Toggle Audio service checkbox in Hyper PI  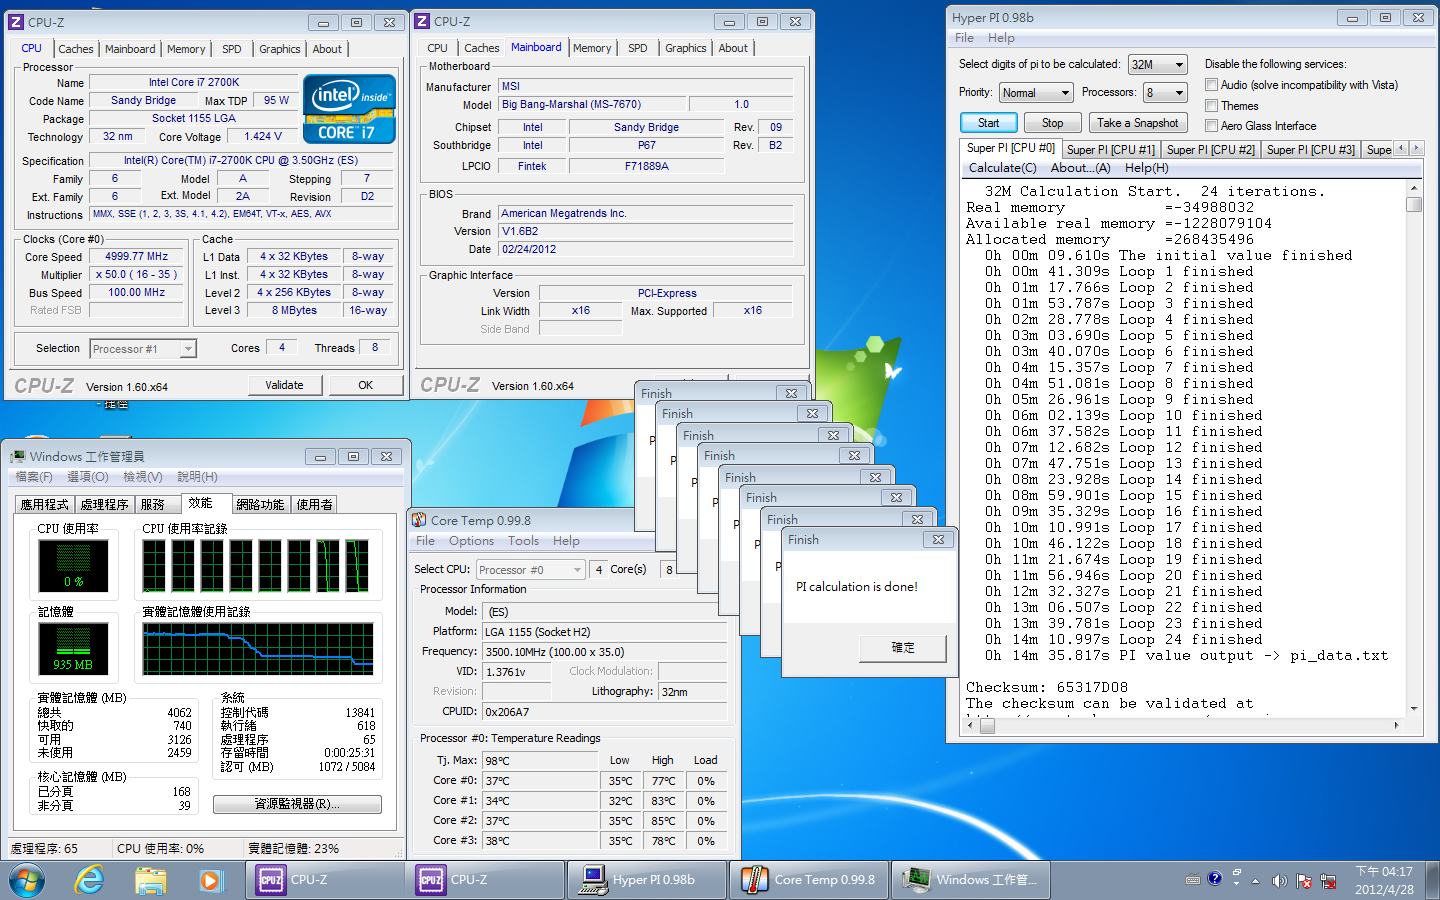1211,85
